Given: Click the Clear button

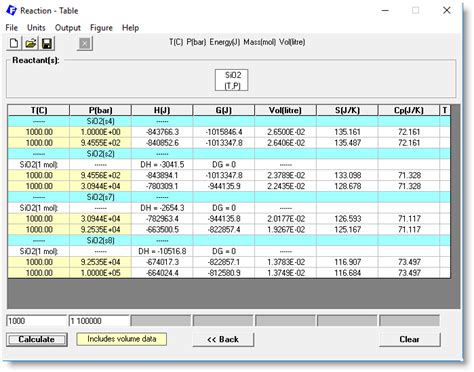Looking at the screenshot, I should coord(409,339).
